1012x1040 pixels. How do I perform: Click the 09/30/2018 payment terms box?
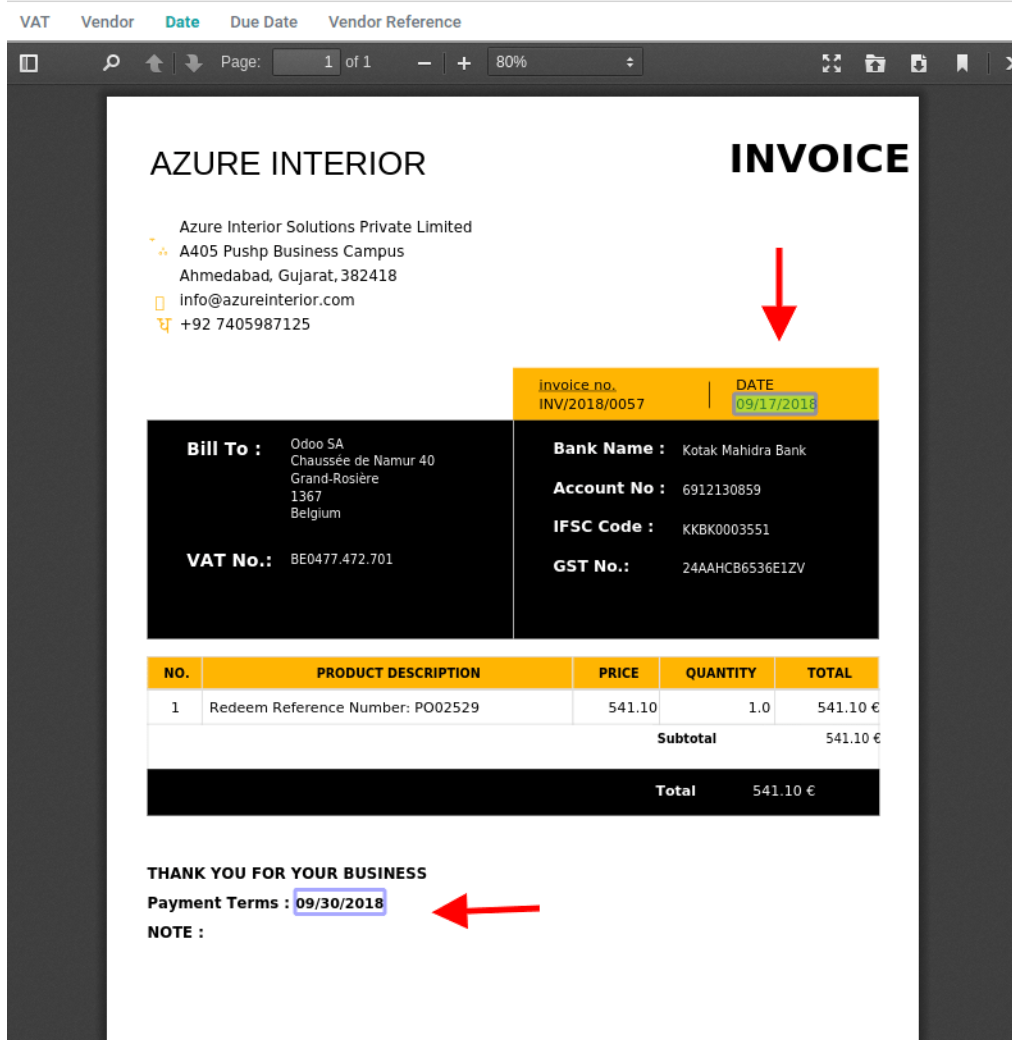(340, 903)
